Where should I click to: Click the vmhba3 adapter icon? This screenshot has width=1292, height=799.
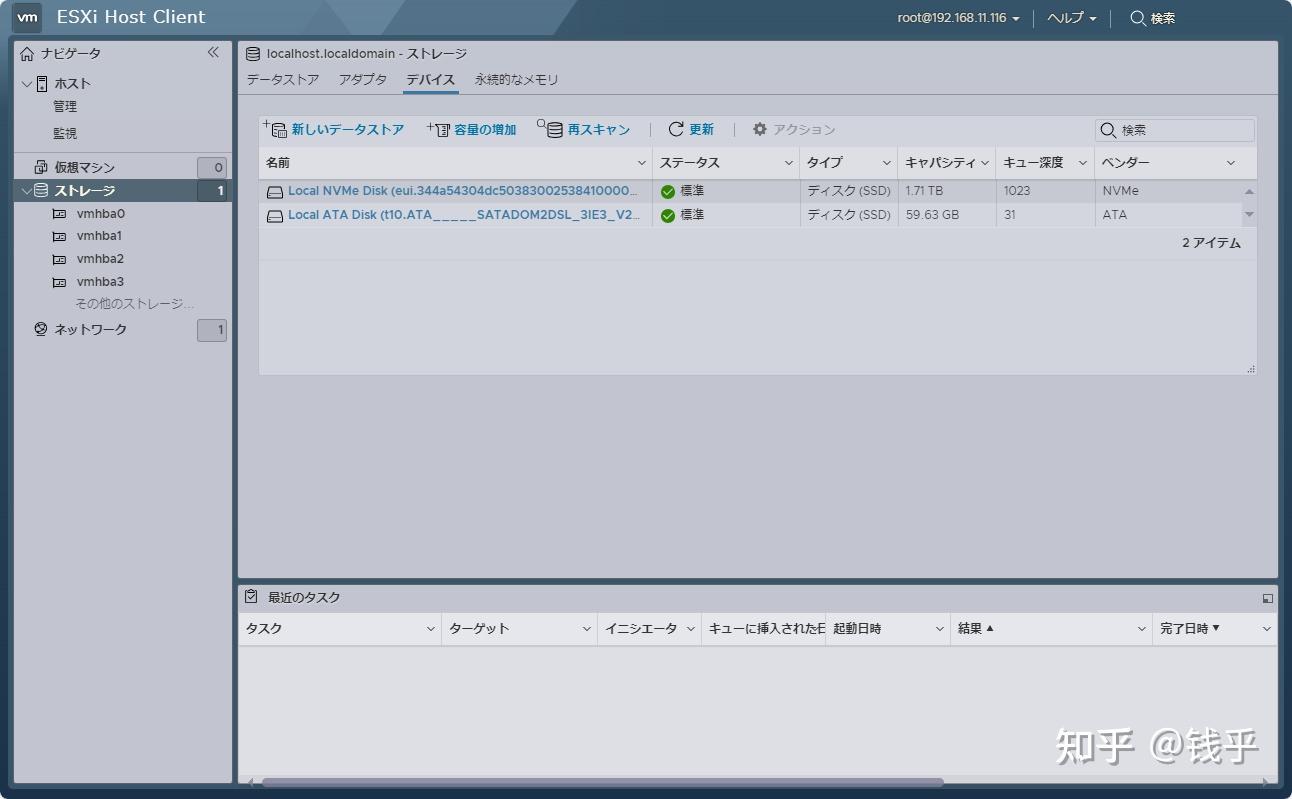click(59, 283)
